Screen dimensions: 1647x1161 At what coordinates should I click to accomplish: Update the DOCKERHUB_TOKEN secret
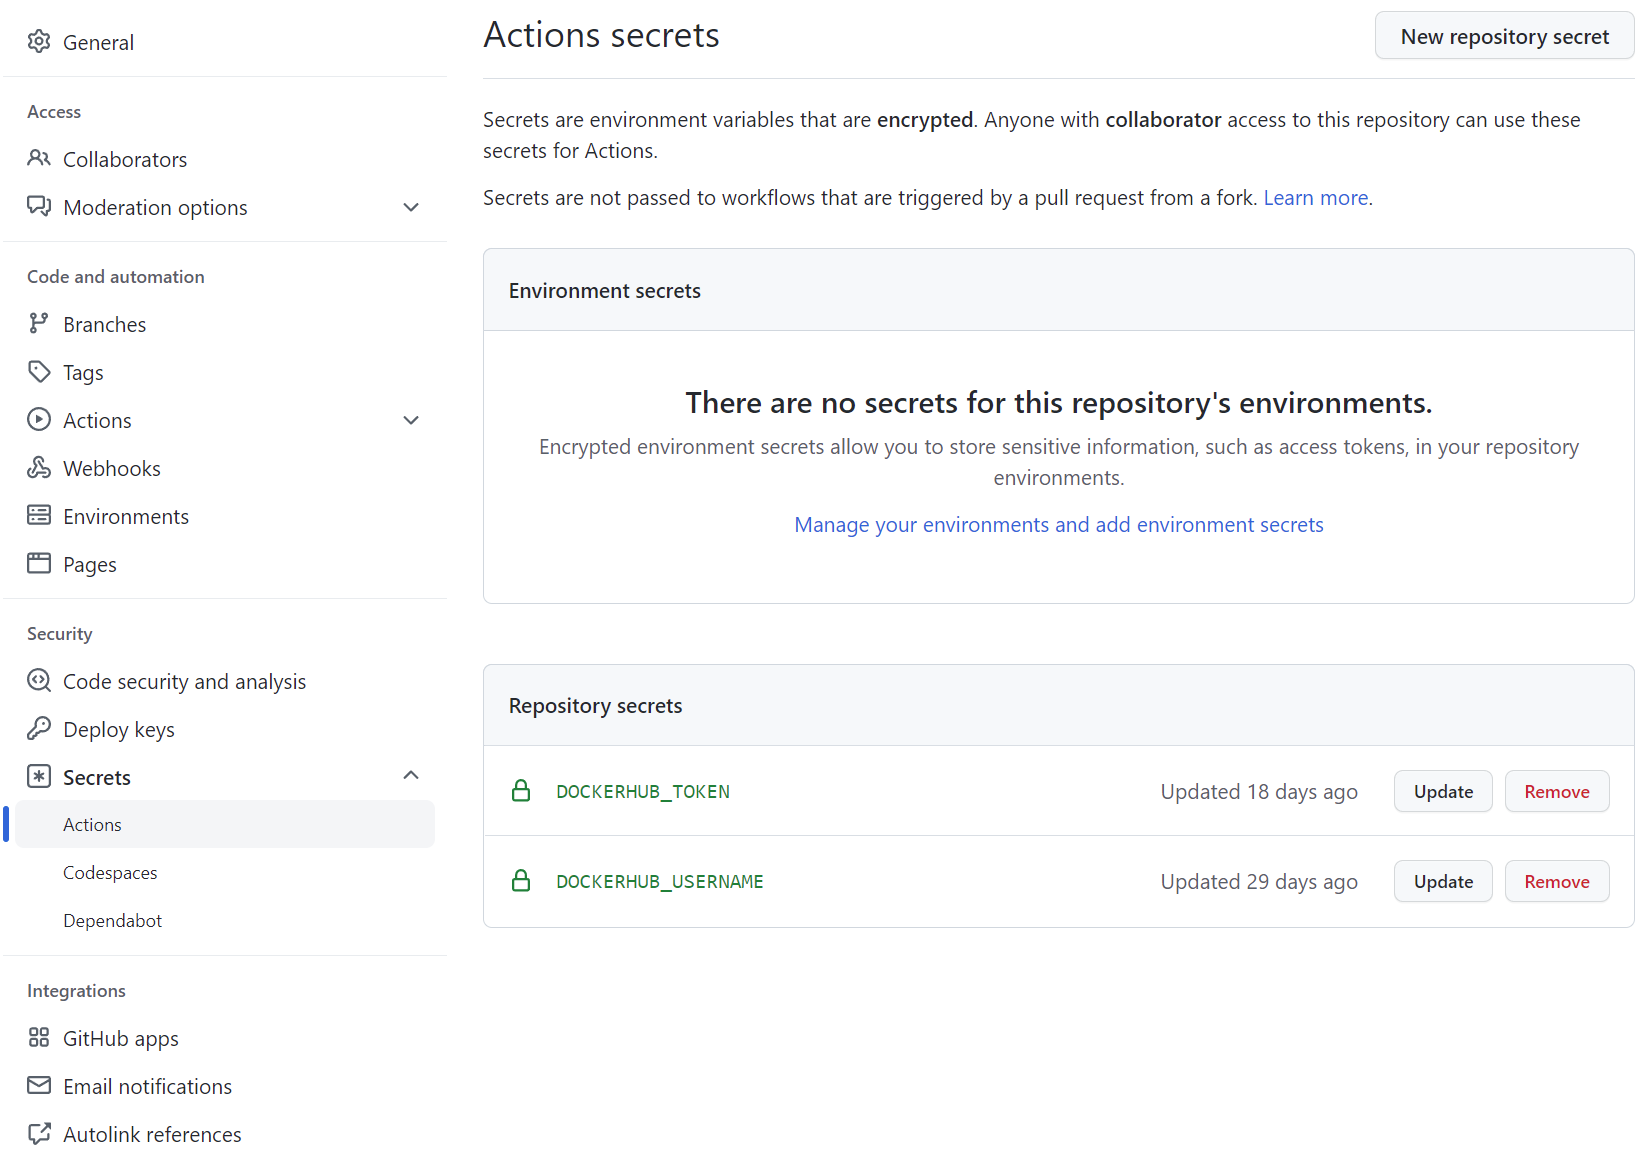(1443, 792)
